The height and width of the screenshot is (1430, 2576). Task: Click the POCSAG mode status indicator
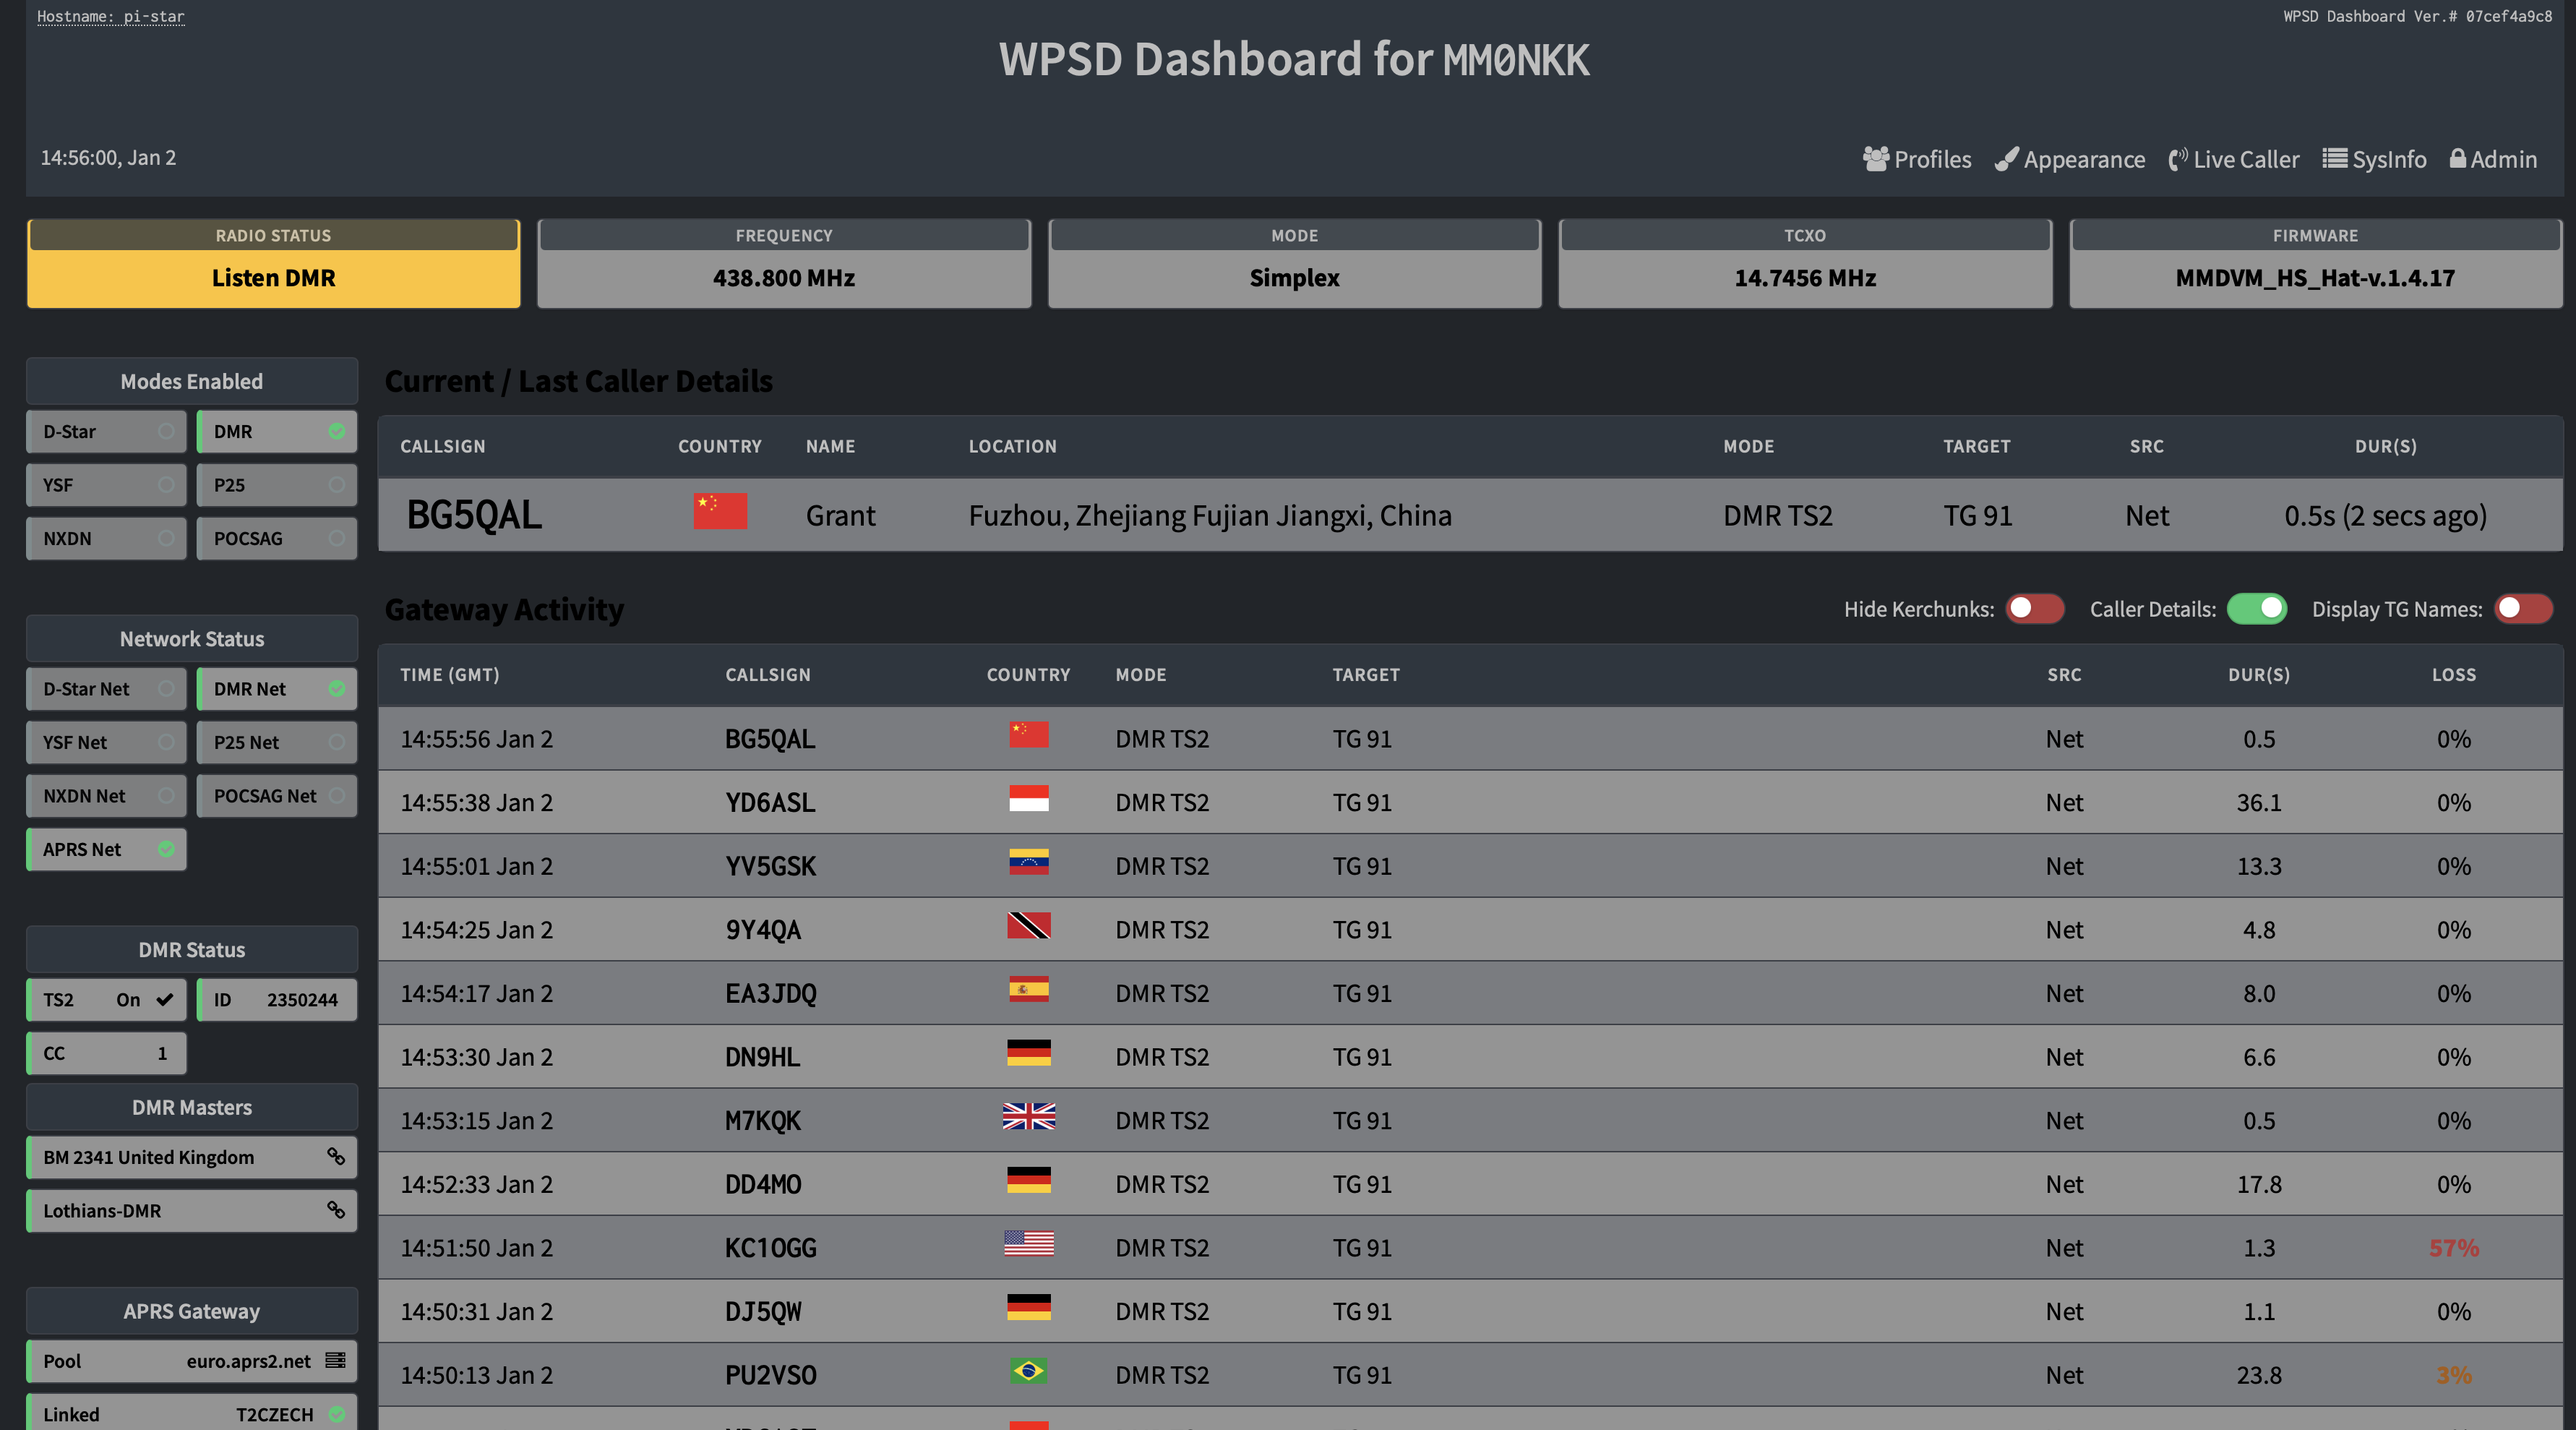tap(337, 538)
